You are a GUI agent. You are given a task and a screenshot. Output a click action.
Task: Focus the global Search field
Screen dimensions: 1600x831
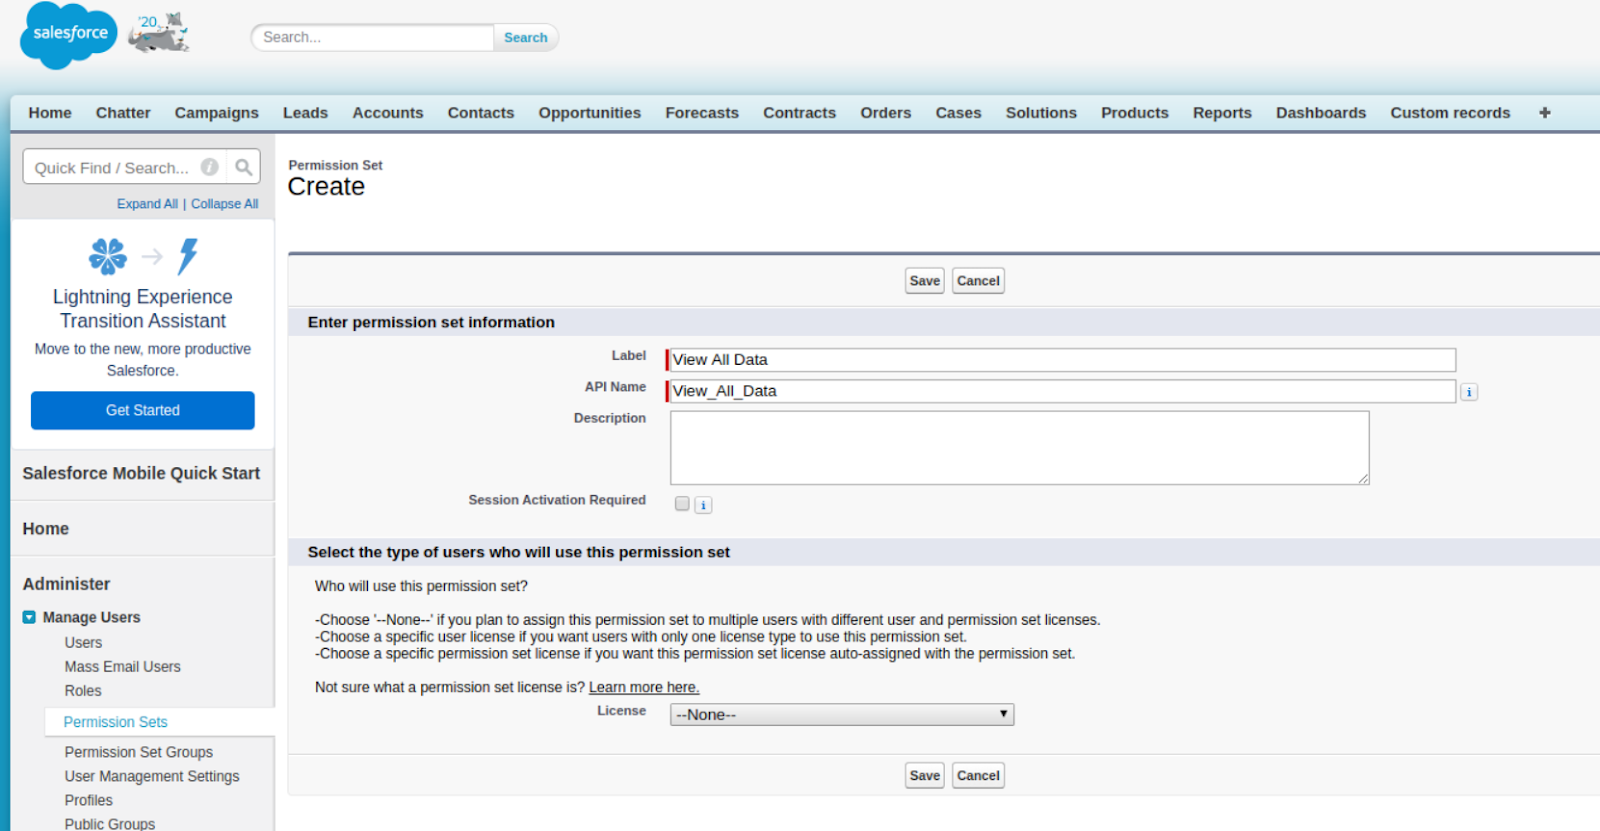373,37
